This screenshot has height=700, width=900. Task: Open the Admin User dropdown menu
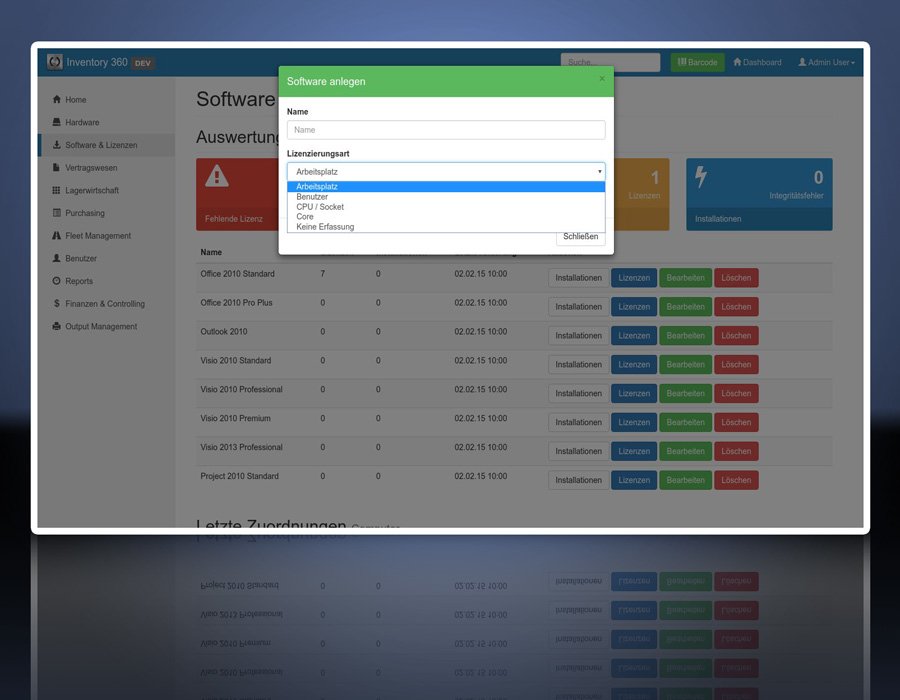826,62
